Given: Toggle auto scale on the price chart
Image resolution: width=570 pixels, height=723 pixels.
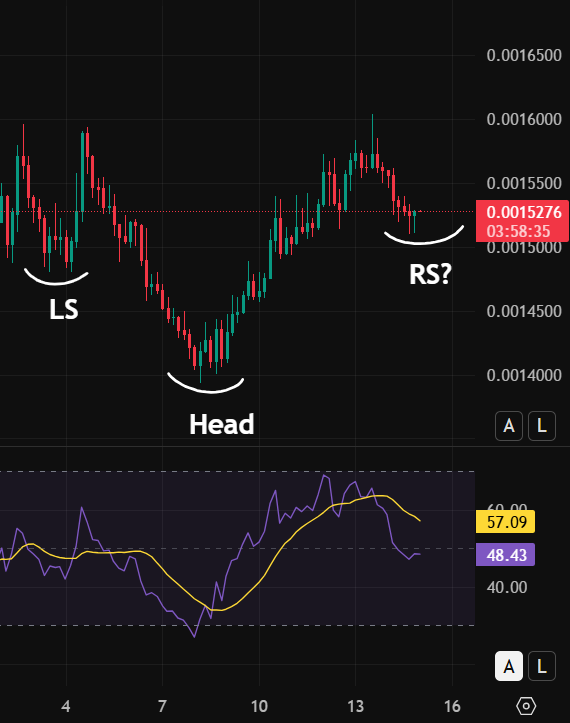Looking at the screenshot, I should click(509, 426).
